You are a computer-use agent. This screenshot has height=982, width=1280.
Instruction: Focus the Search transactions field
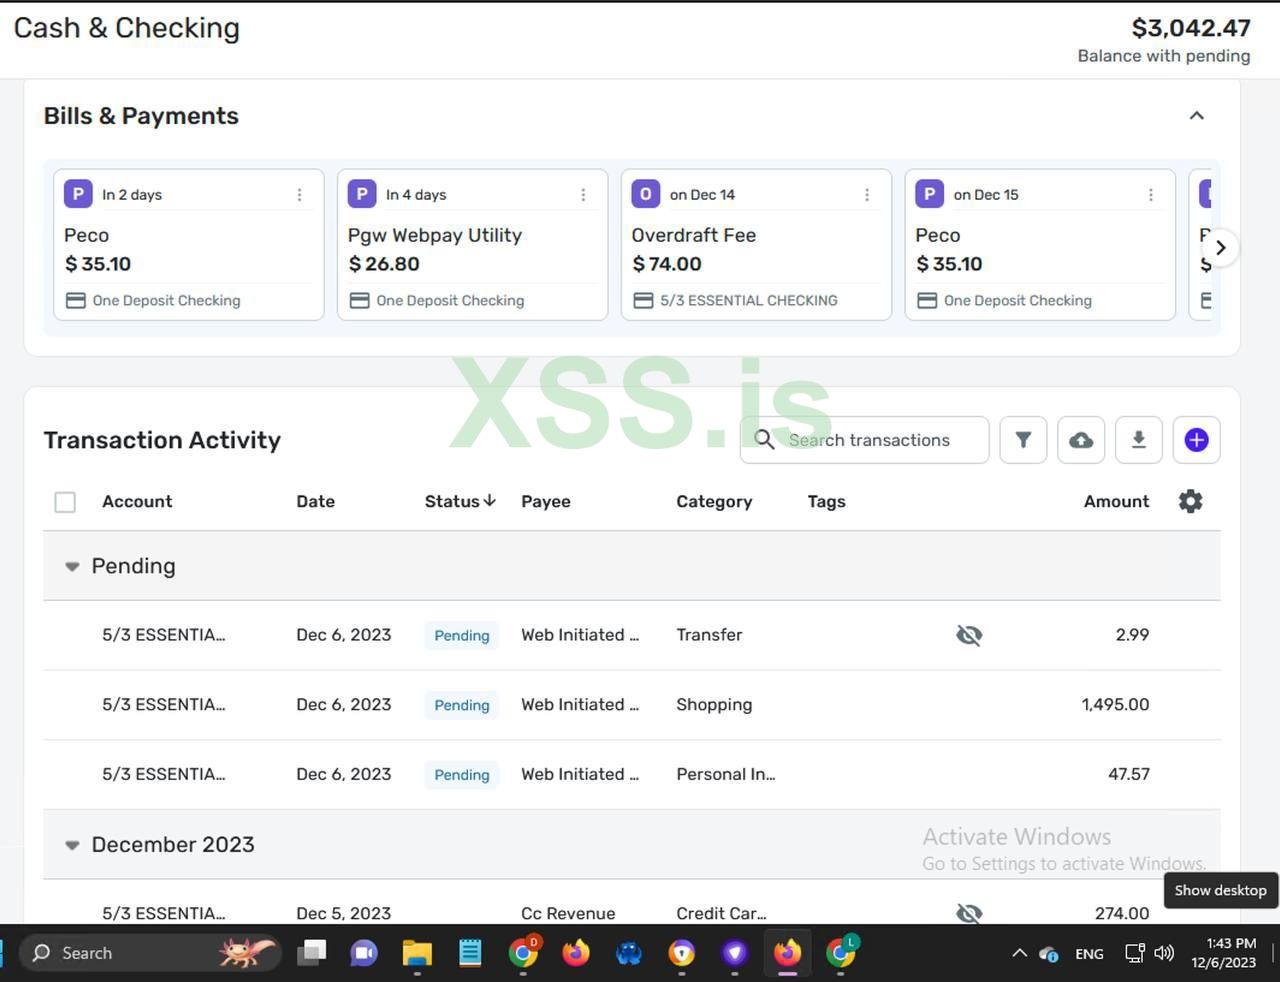point(865,440)
